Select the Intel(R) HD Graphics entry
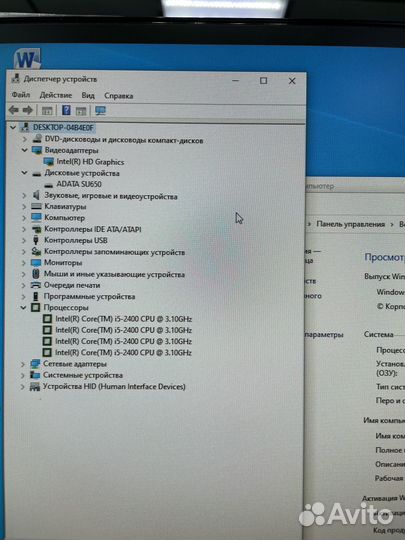This screenshot has height=540, width=405. tap(90, 162)
